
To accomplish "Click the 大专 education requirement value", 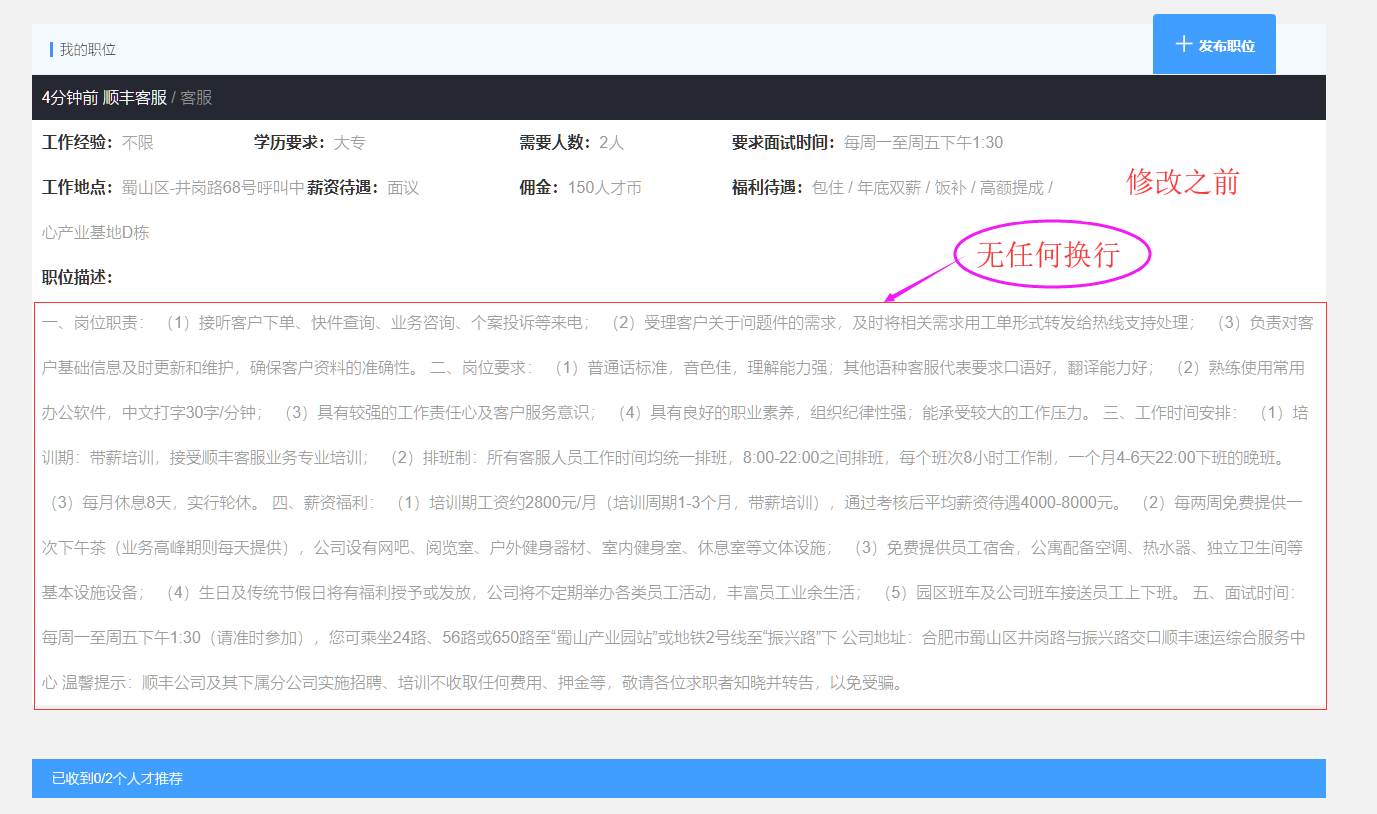I will 349,142.
